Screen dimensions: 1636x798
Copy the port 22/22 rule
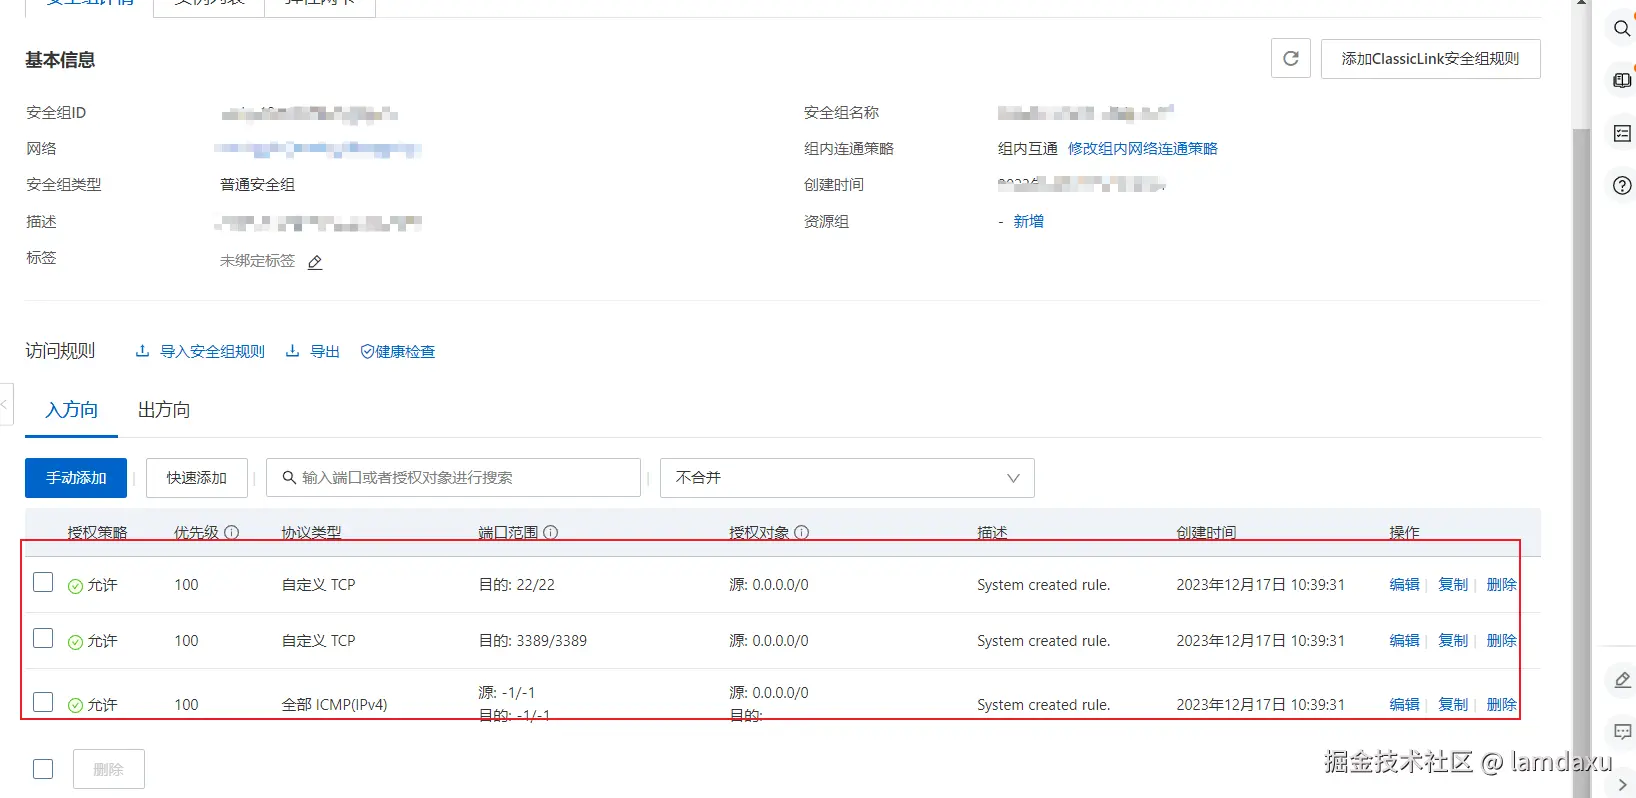tap(1453, 584)
